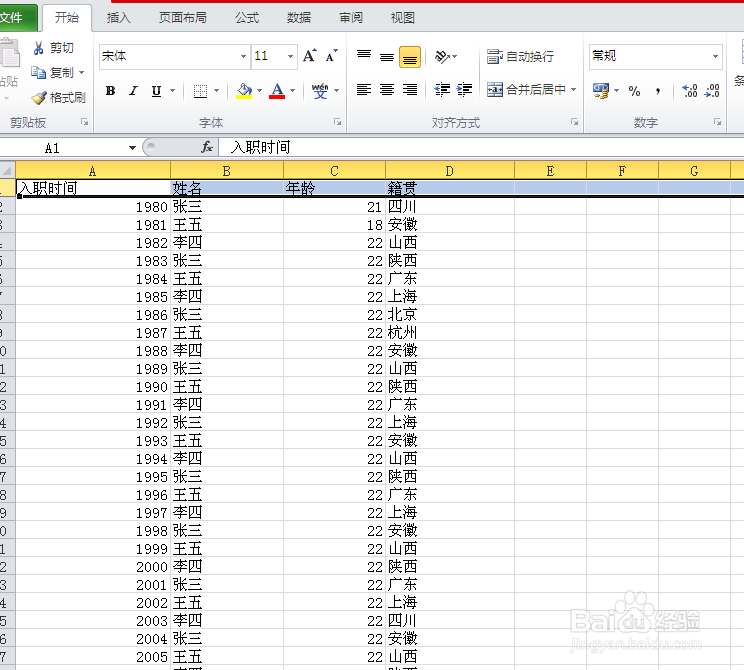Viewport: 744px width, 670px height.
Task: Apply comma style number format
Action: pyautogui.click(x=658, y=91)
